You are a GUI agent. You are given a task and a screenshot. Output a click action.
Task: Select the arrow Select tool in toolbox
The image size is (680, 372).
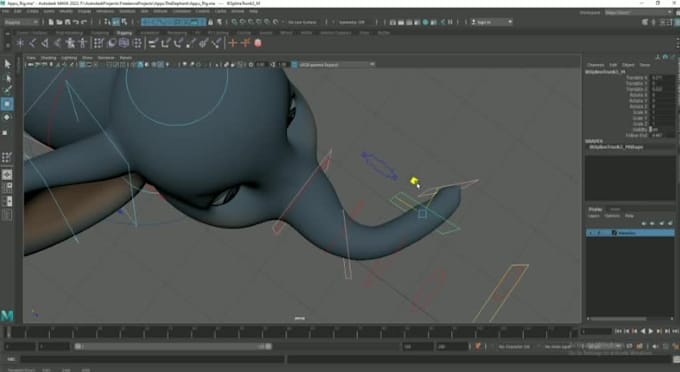click(x=7, y=64)
